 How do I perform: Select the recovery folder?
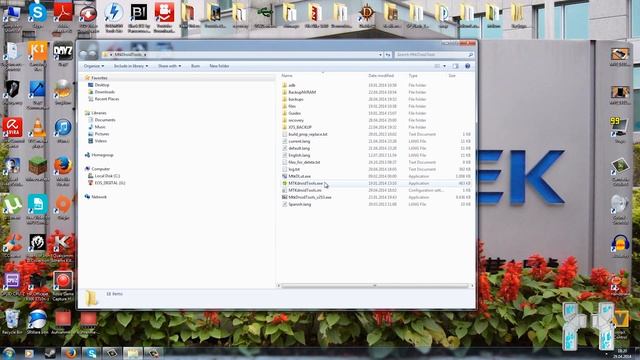click(296, 120)
